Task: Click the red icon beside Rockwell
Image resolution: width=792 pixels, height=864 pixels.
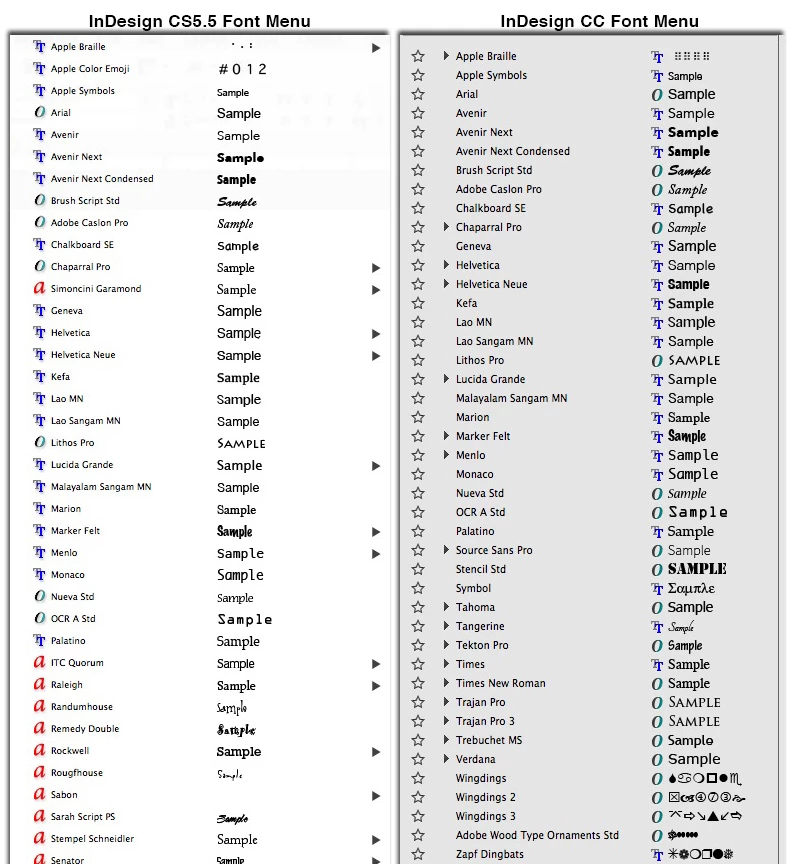Action: coord(39,750)
